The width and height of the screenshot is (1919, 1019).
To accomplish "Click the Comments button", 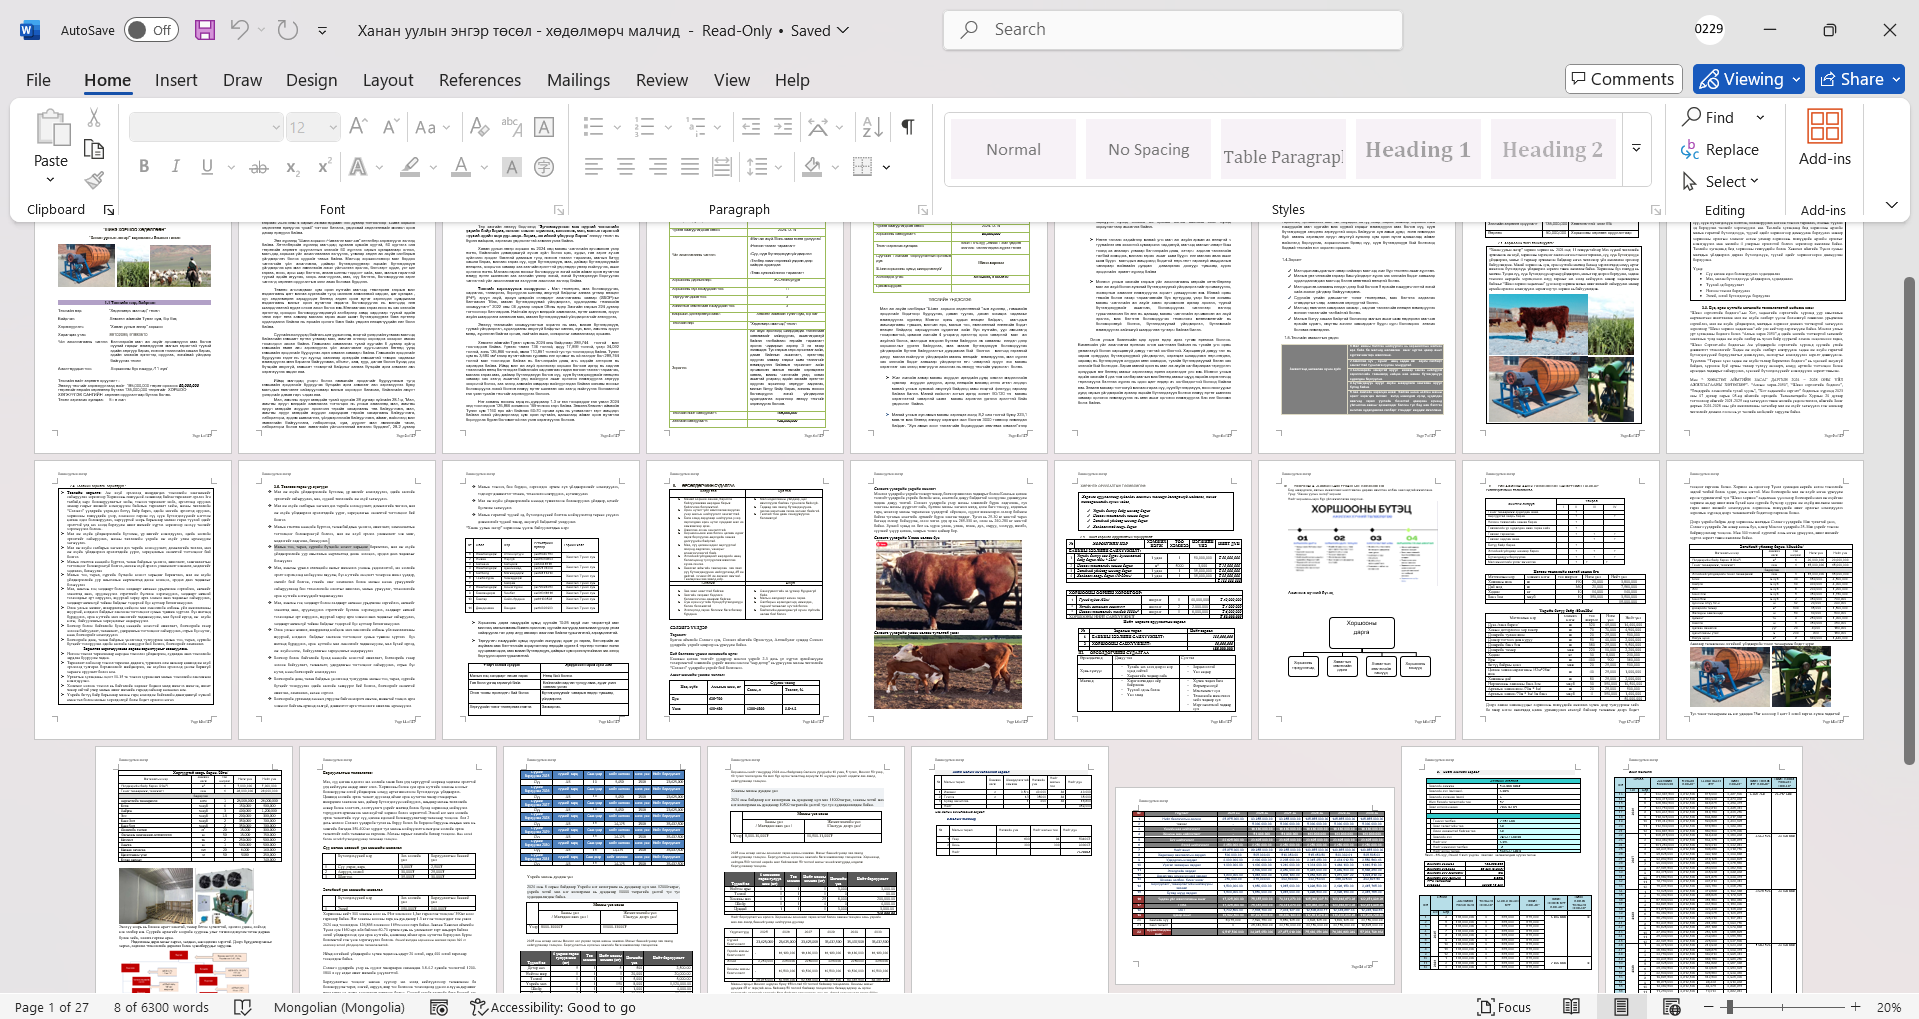I will click(x=1622, y=79).
